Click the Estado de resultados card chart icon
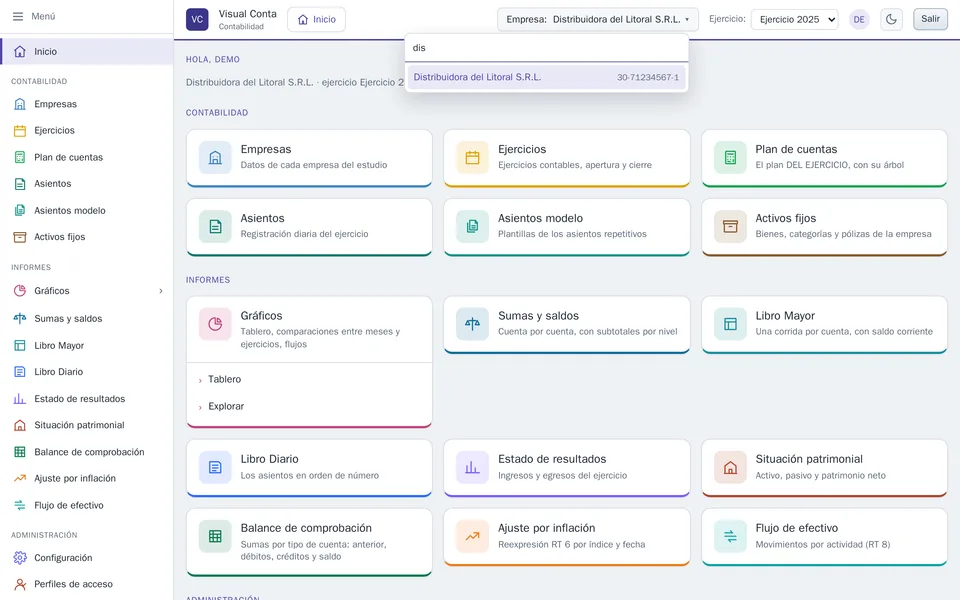This screenshot has height=600, width=960. (x=472, y=468)
